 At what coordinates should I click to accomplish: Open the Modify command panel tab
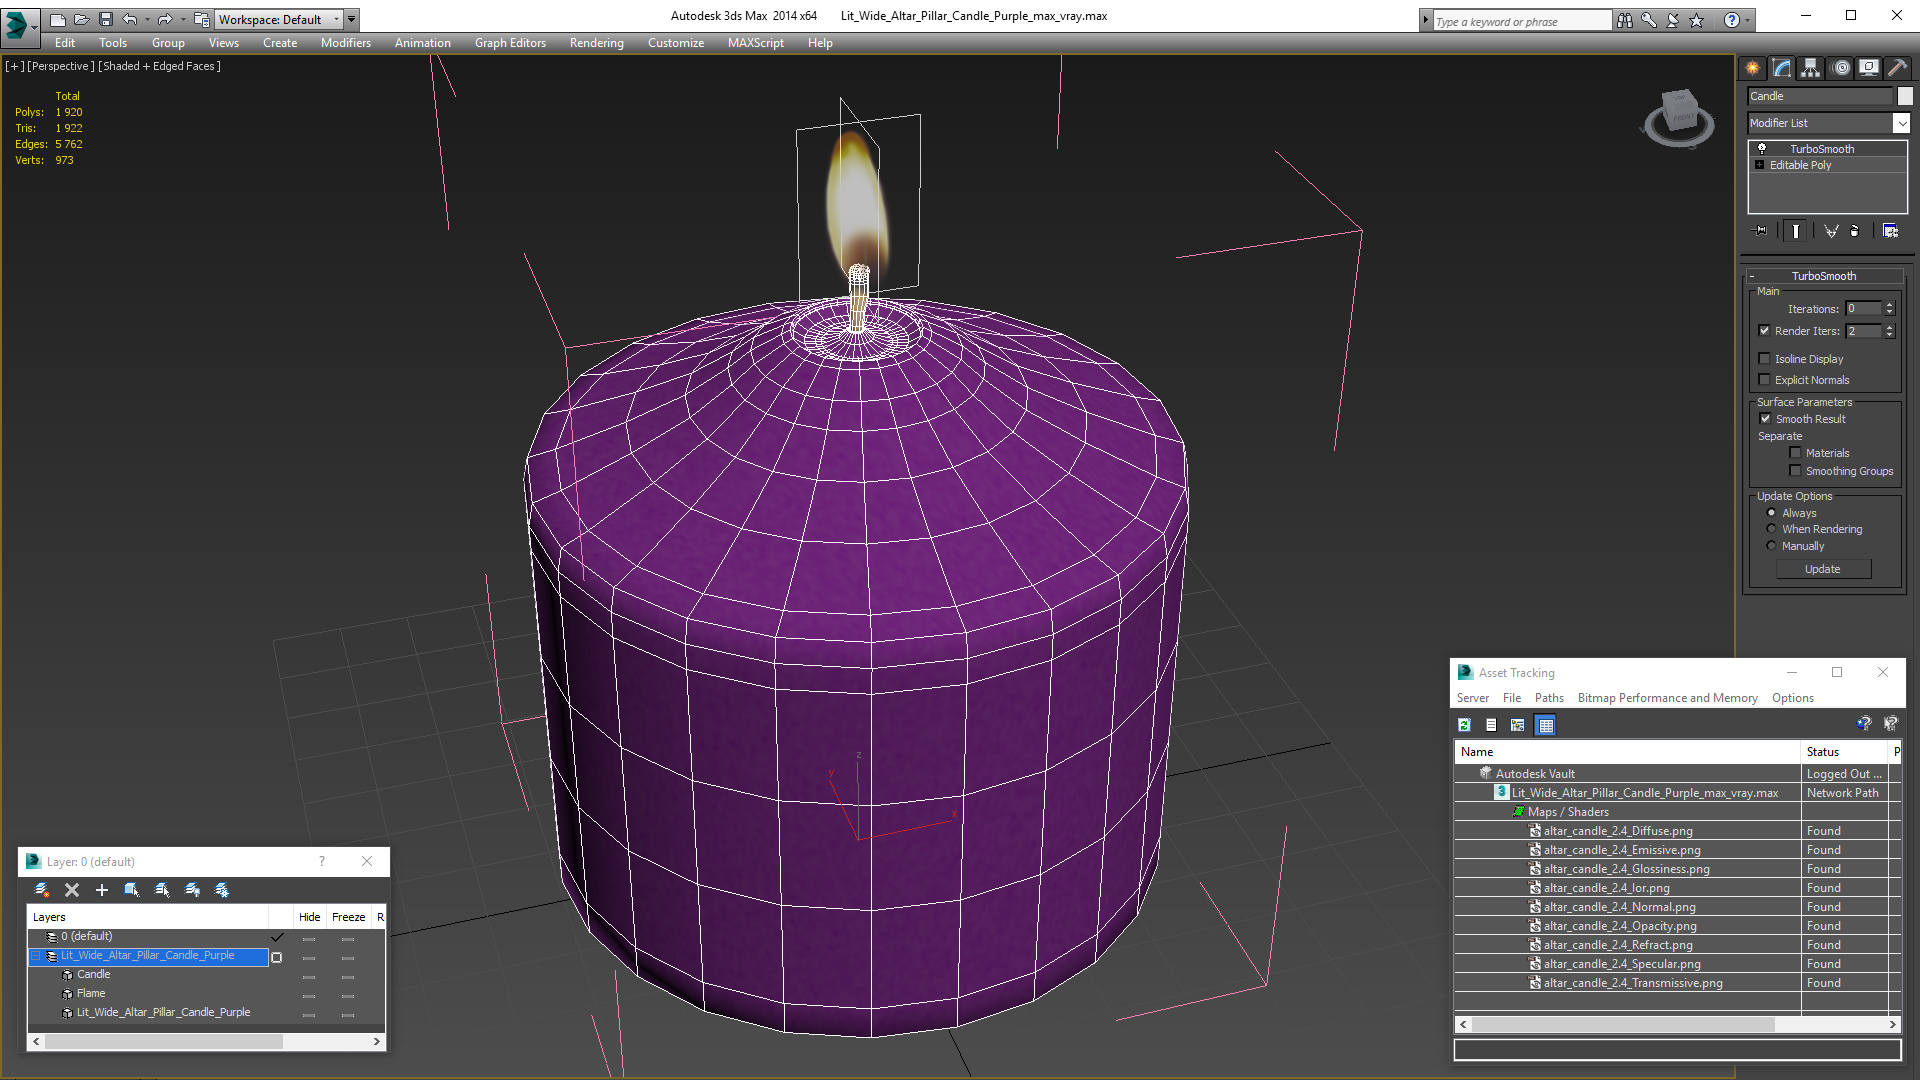click(x=1782, y=68)
